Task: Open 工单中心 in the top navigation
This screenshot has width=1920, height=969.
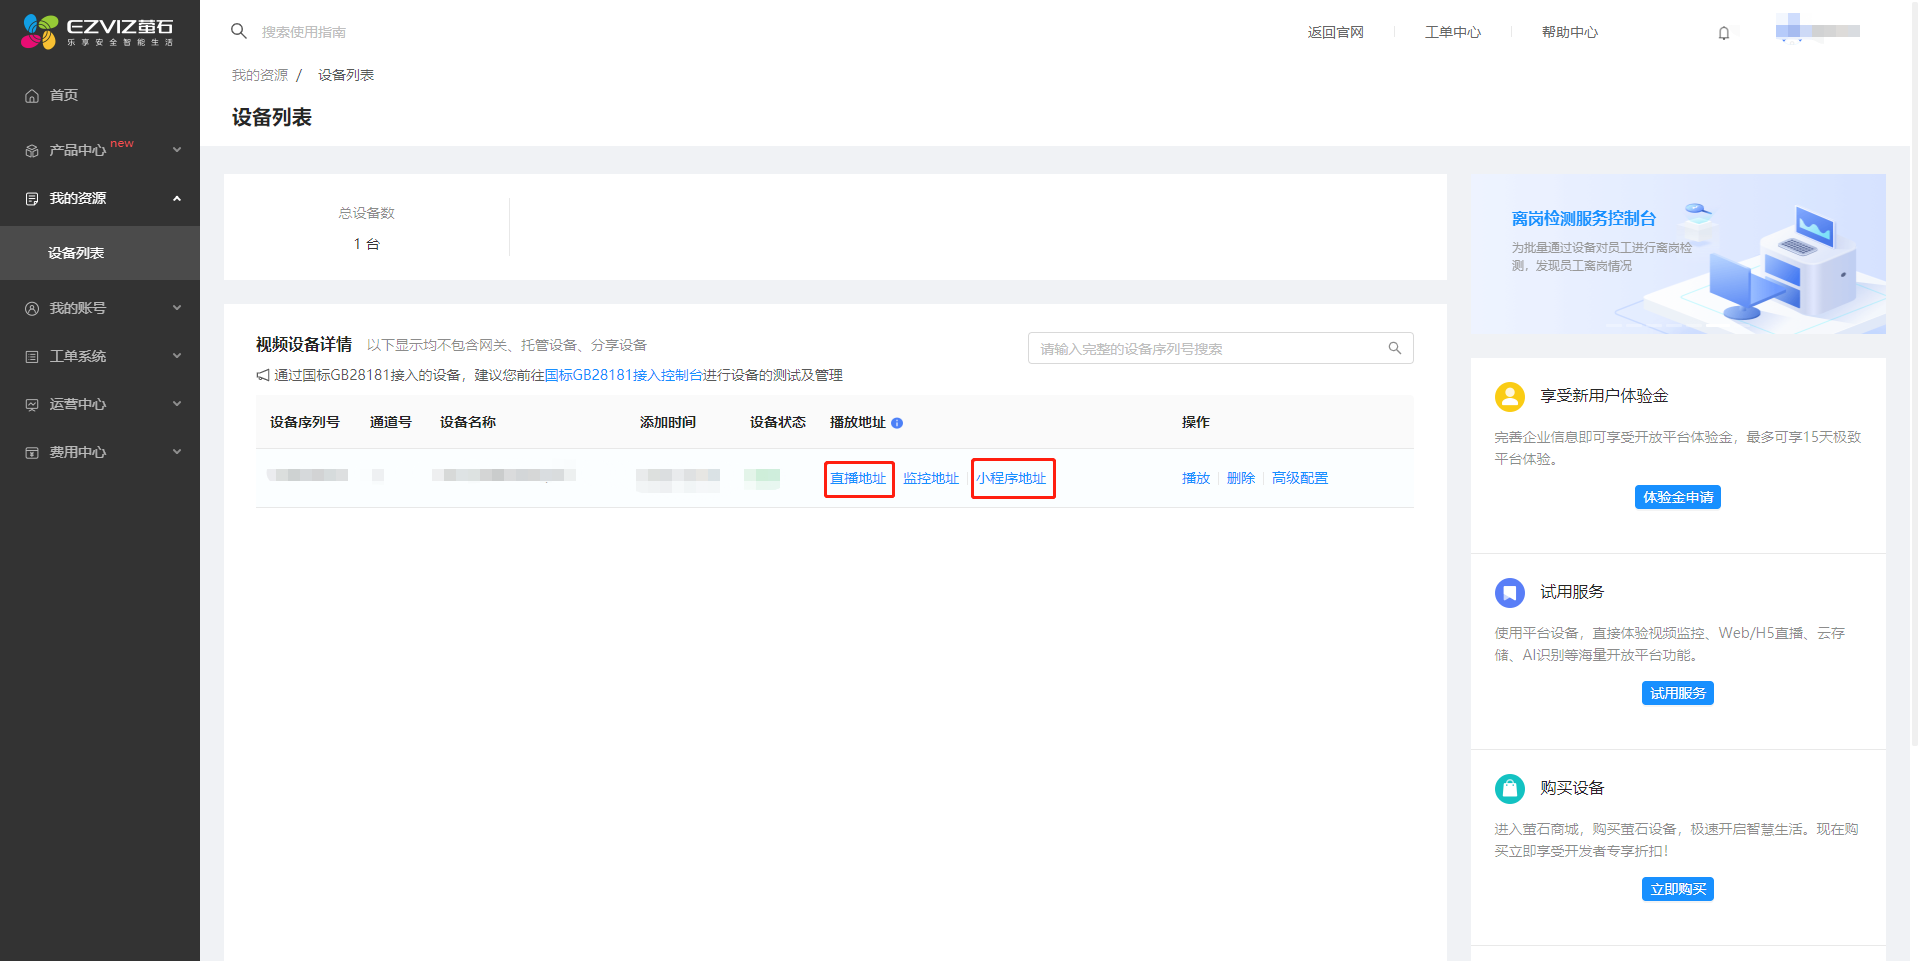Action: (x=1452, y=32)
